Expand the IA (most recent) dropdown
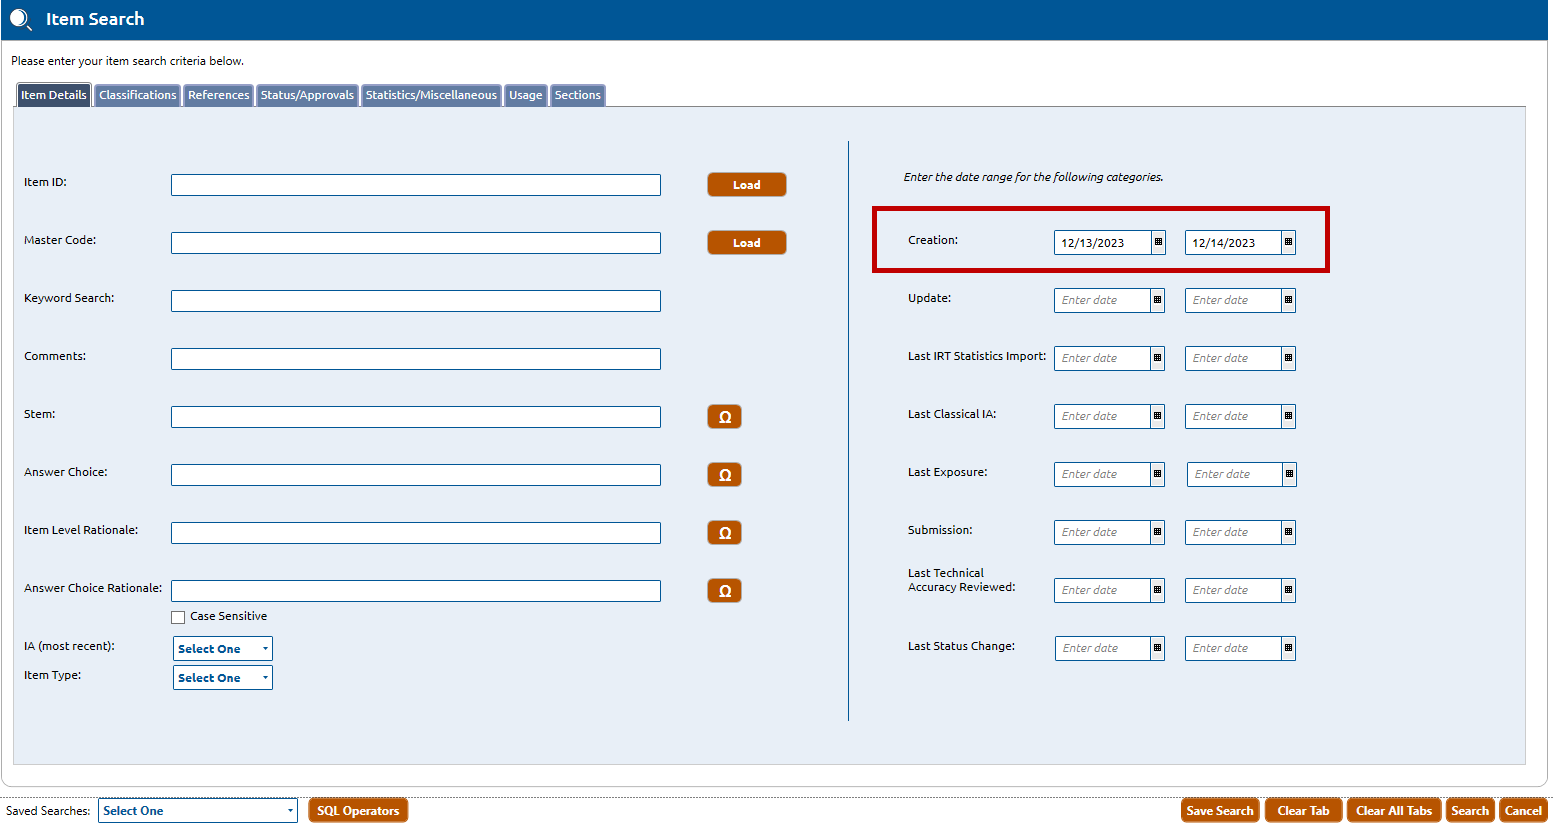 coord(222,649)
